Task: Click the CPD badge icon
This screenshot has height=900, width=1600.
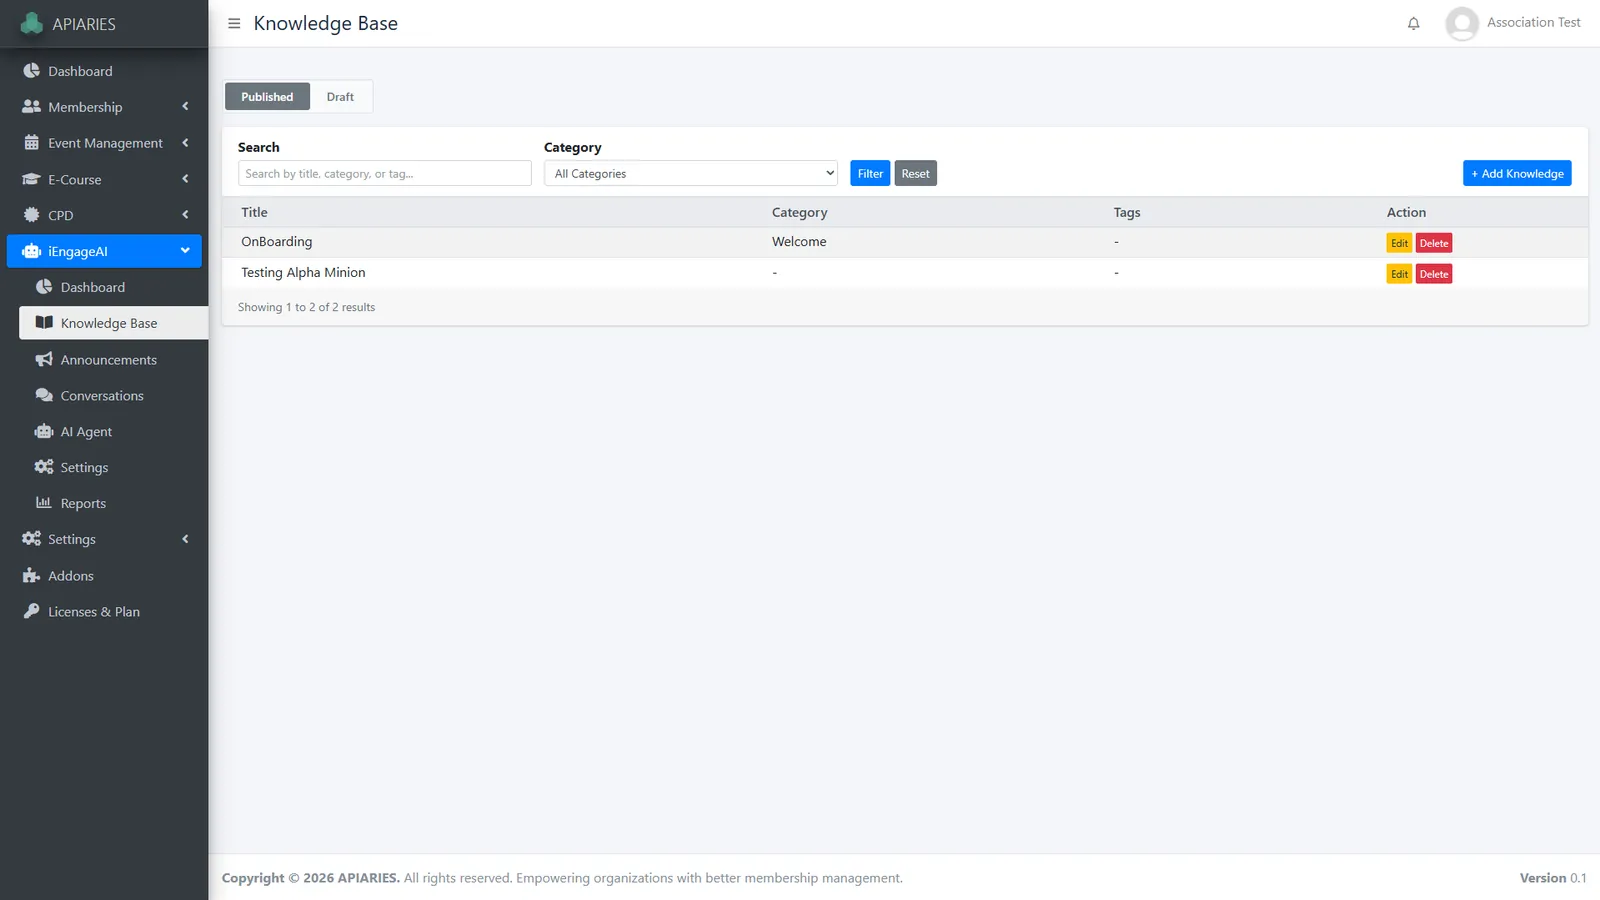Action: tap(31, 215)
